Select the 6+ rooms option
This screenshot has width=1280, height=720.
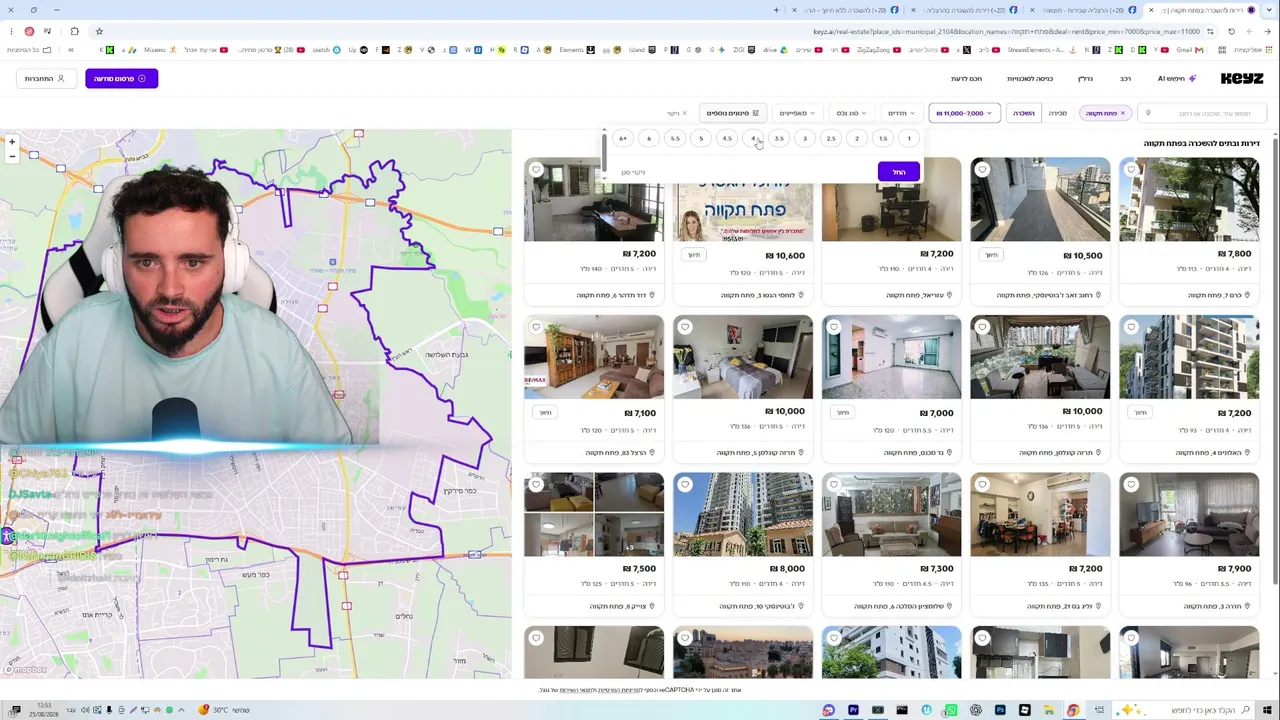point(623,139)
